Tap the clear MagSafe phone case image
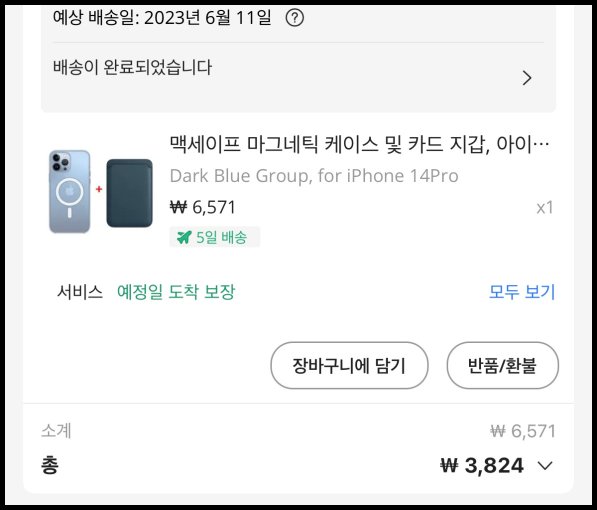The image size is (597, 510). click(70, 191)
